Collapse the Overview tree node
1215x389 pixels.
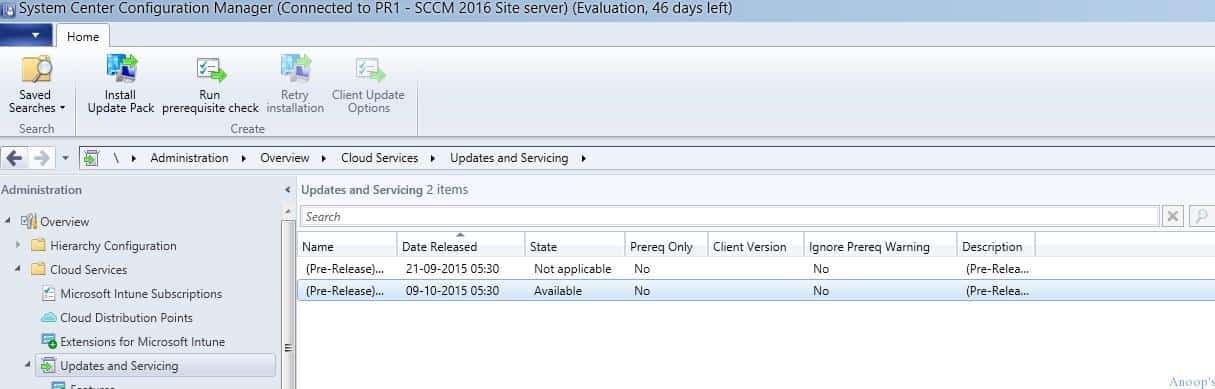9,222
